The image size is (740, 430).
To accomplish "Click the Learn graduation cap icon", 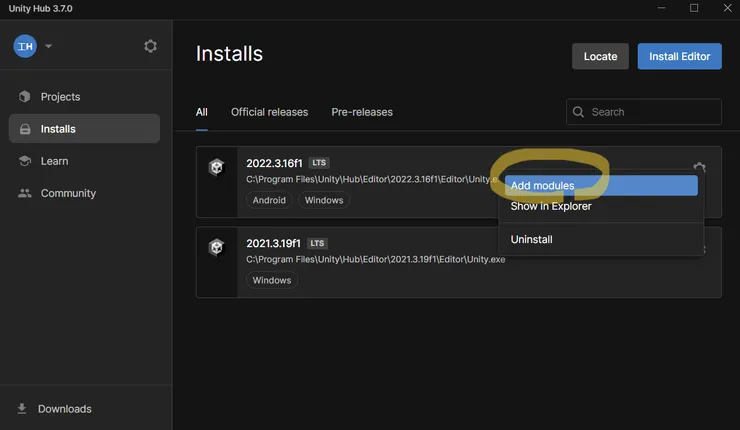I will coord(25,161).
